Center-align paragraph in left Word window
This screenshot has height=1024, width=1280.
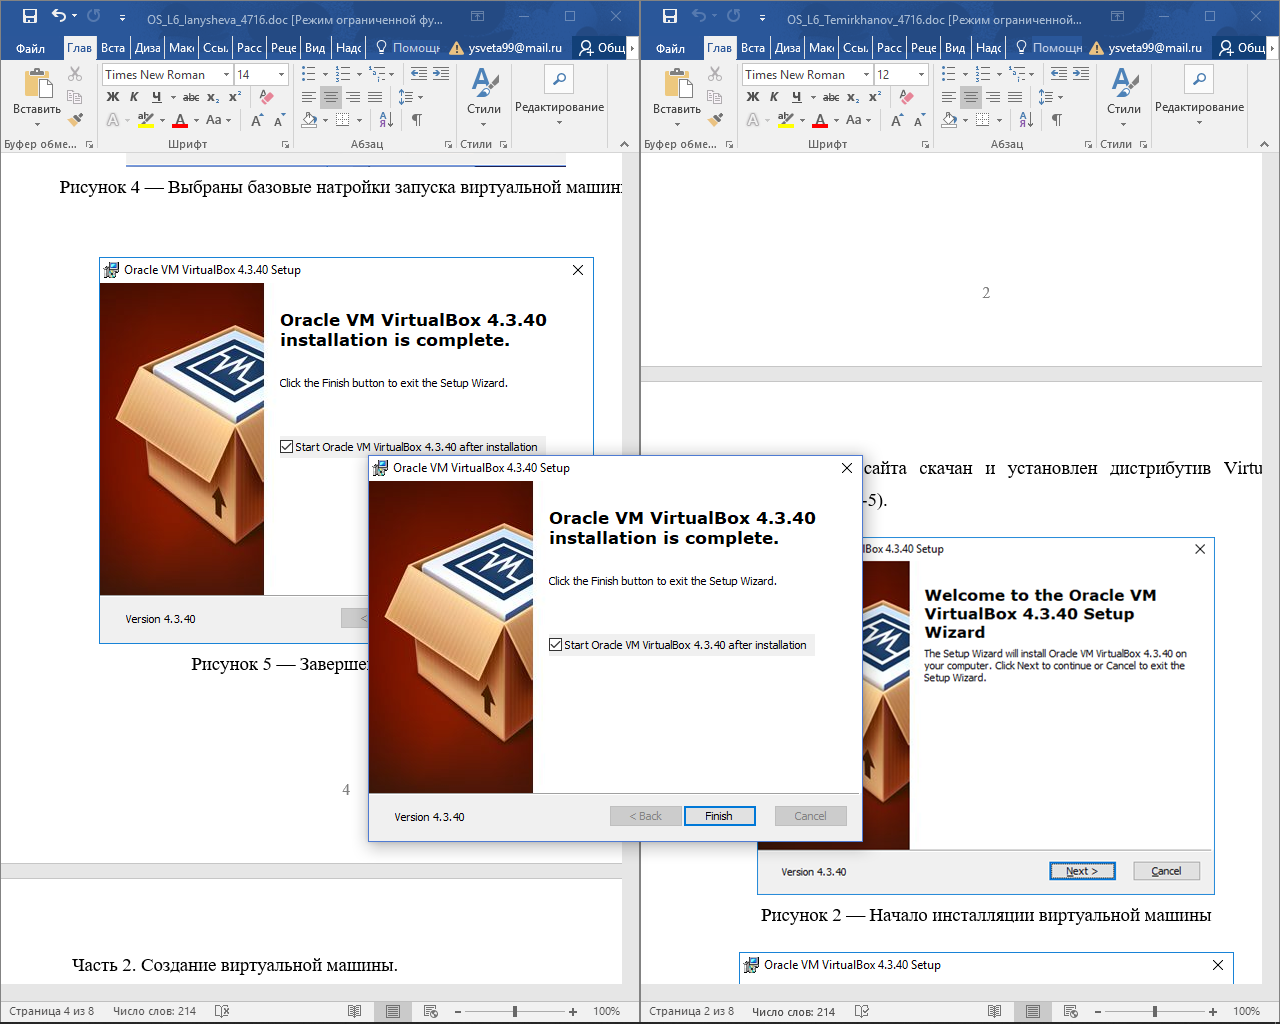click(x=330, y=97)
